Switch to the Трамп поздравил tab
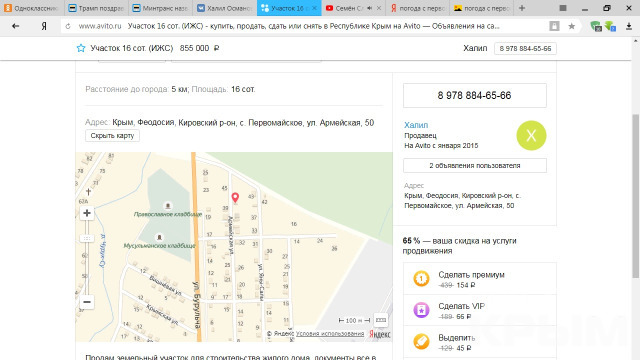The width and height of the screenshot is (640, 360). [96, 8]
